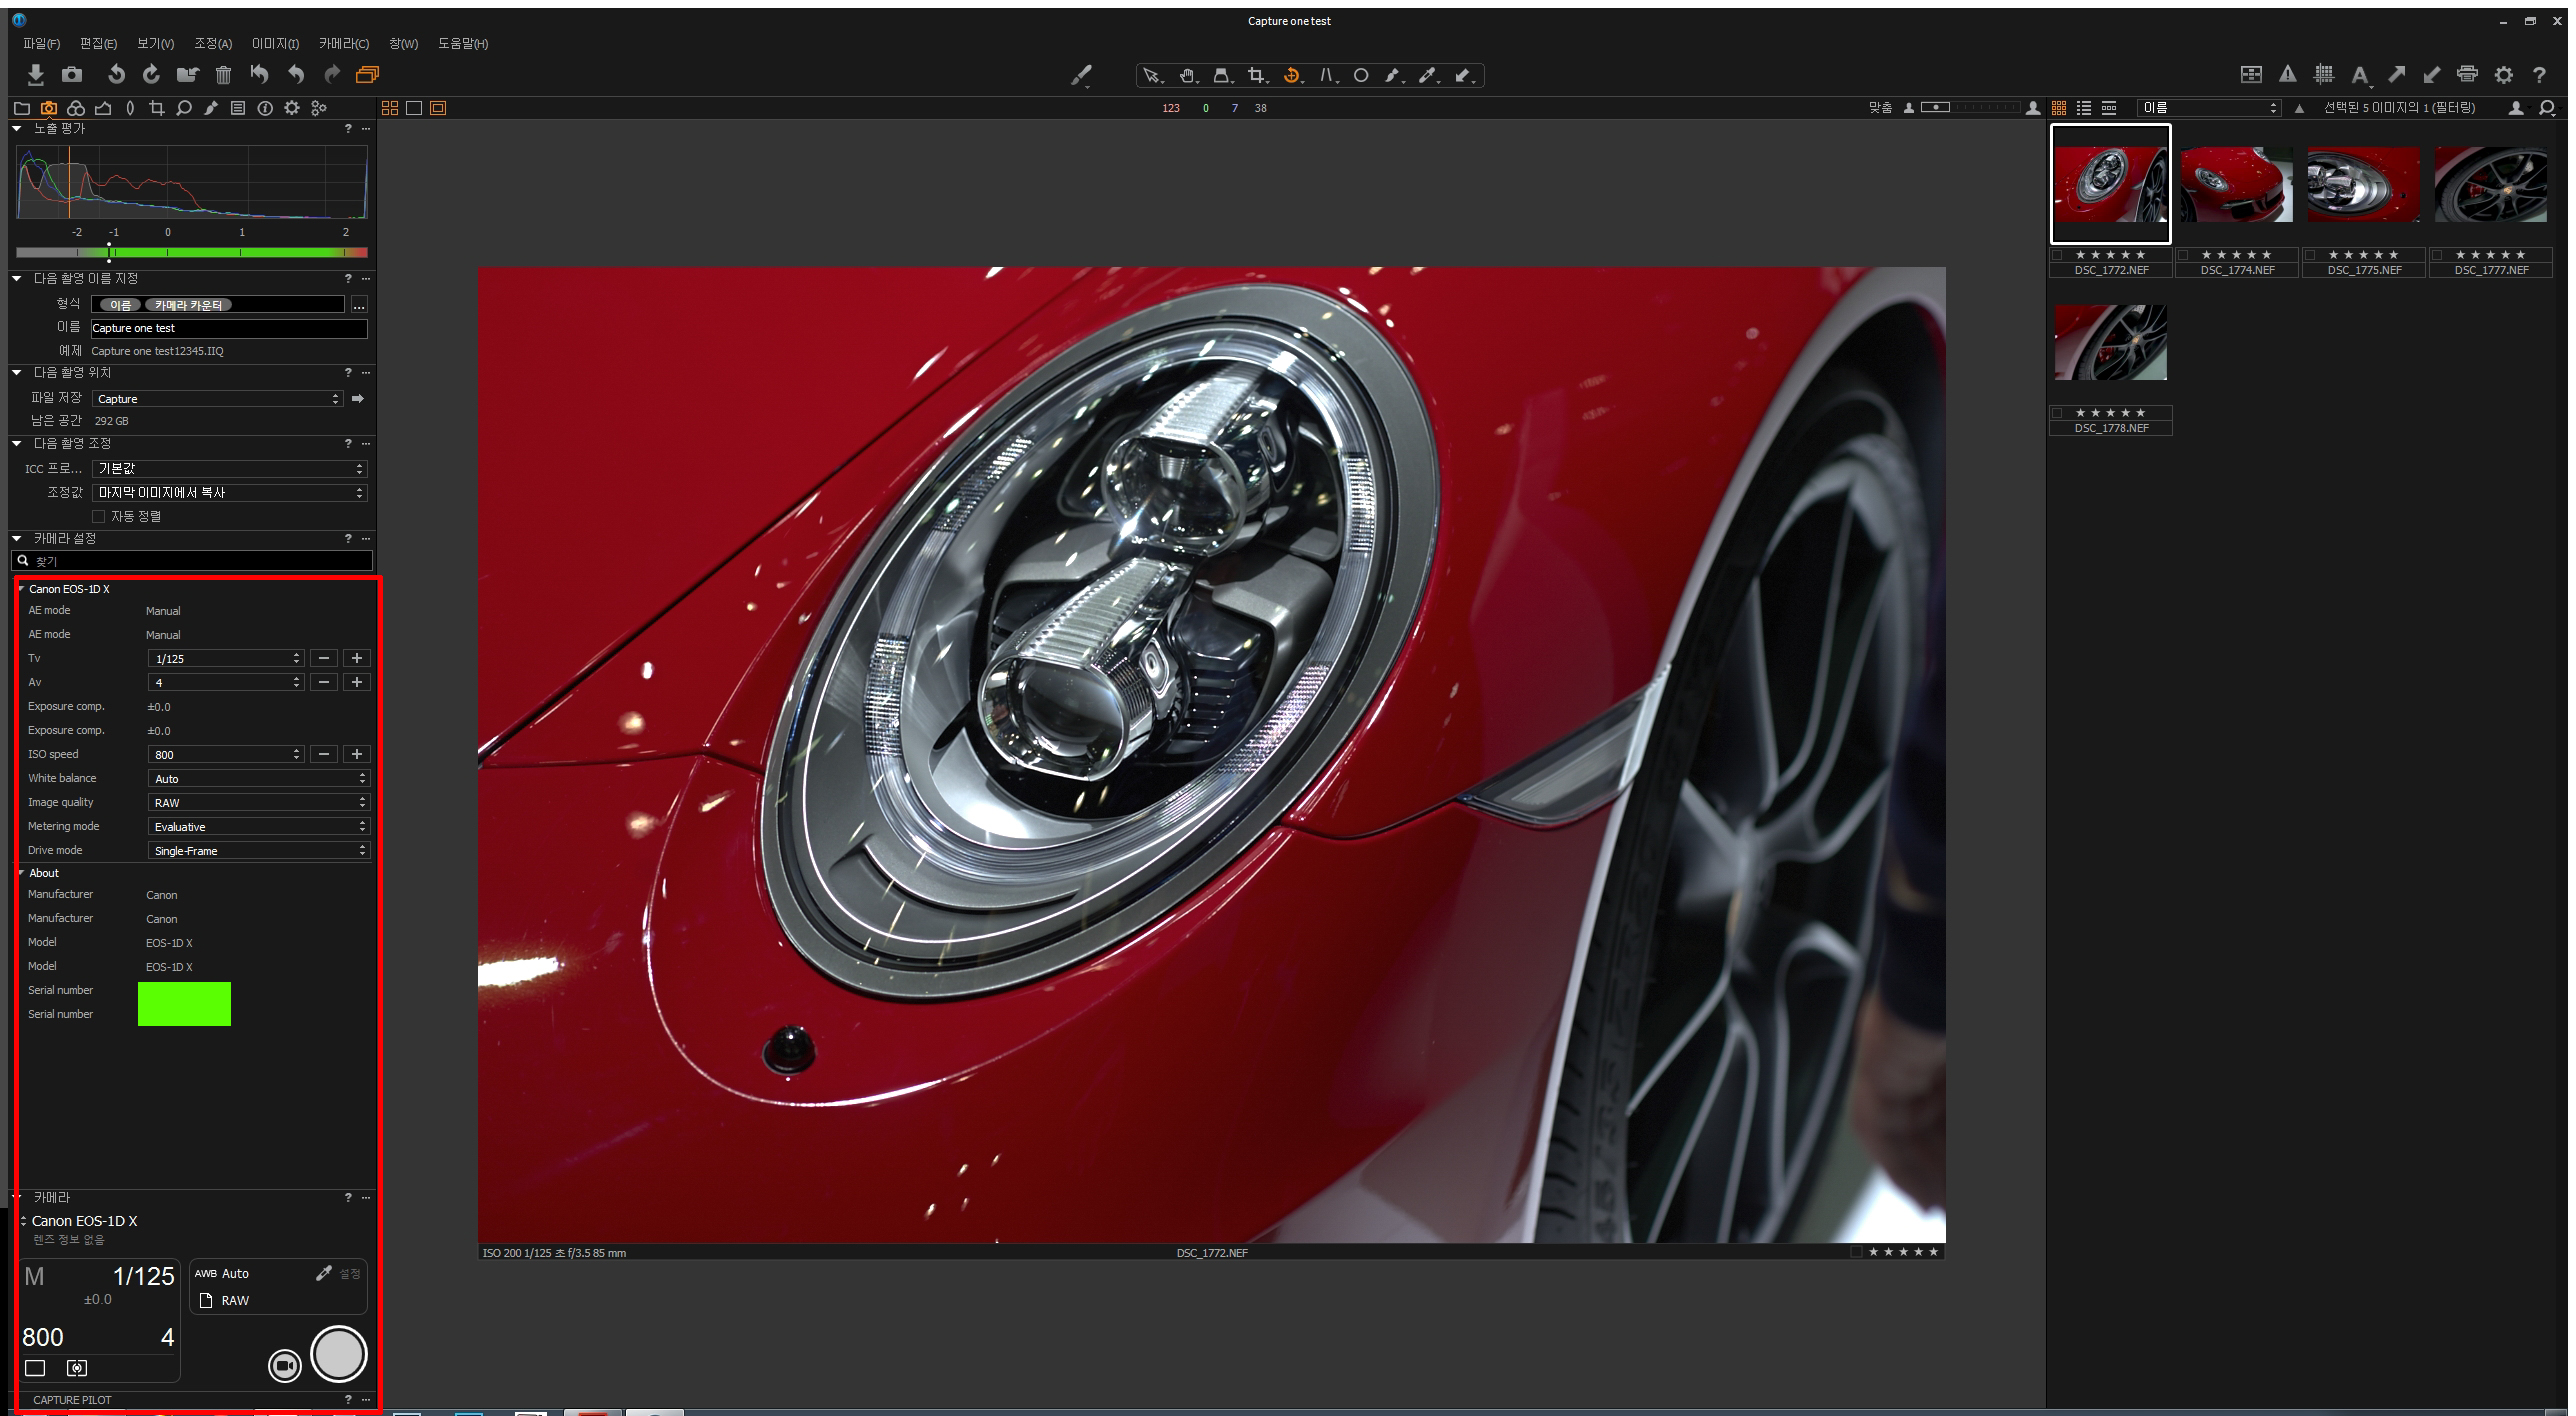Toggle checkbox next to DSC_1778.NEF rating
Viewport: 2576px width, 1416px height.
tap(2057, 413)
